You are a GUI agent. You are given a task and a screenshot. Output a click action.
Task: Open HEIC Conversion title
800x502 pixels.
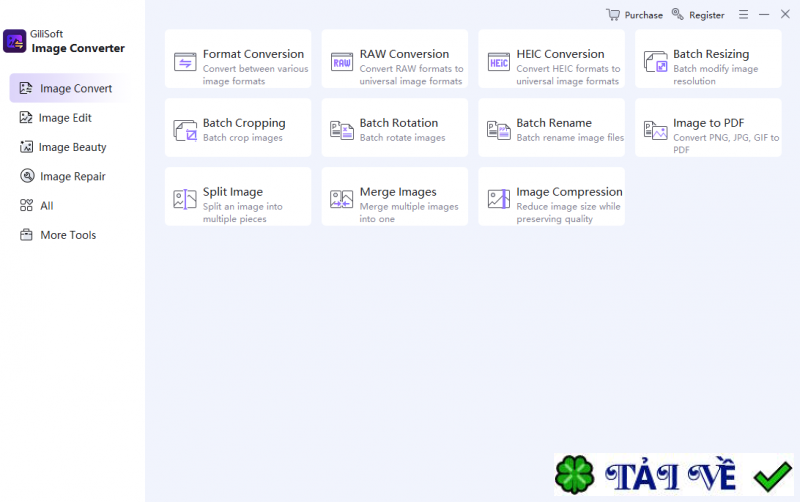click(x=560, y=54)
